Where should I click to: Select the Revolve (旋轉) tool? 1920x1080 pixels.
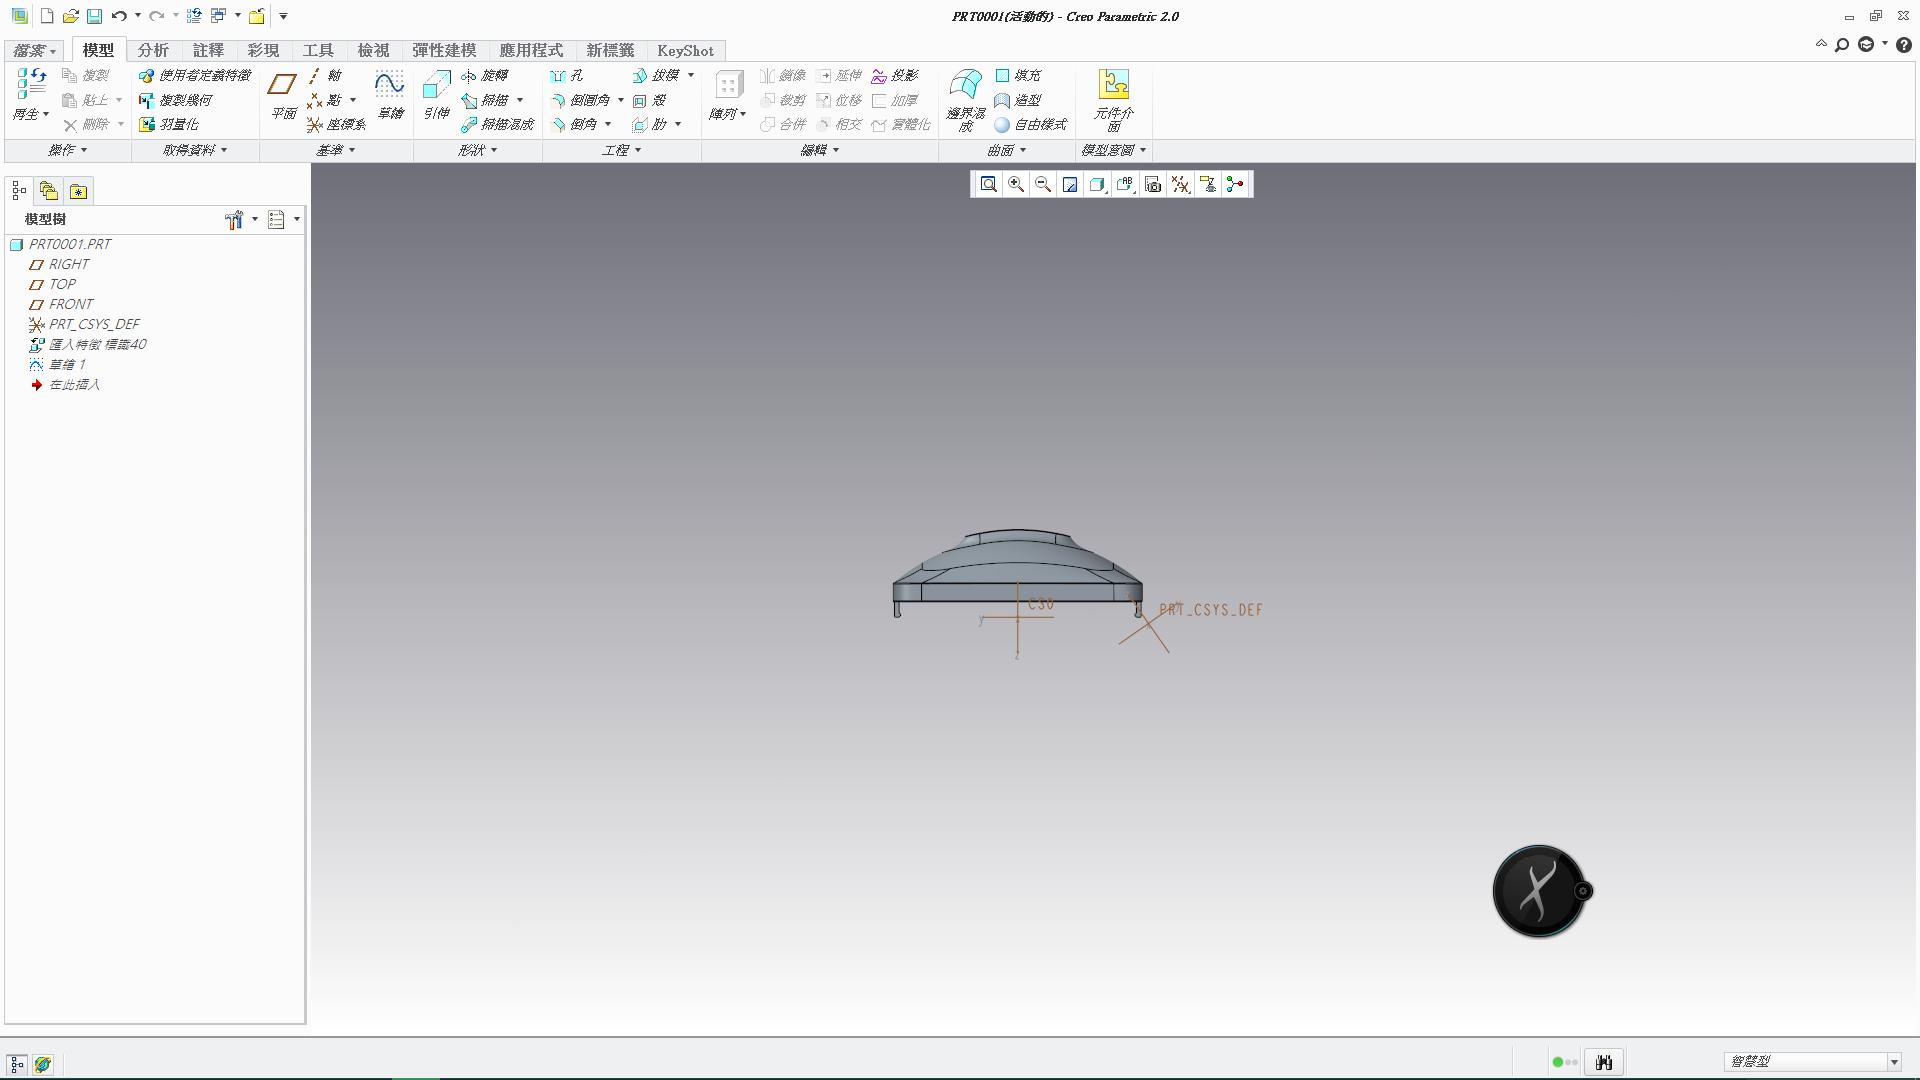pyautogui.click(x=485, y=76)
